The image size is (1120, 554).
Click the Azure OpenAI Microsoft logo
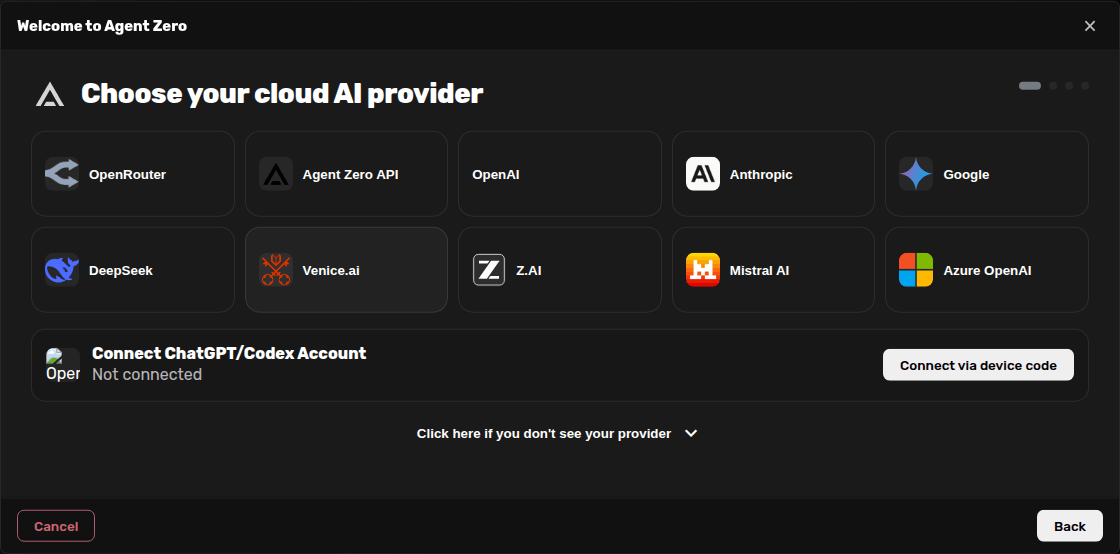coord(916,270)
